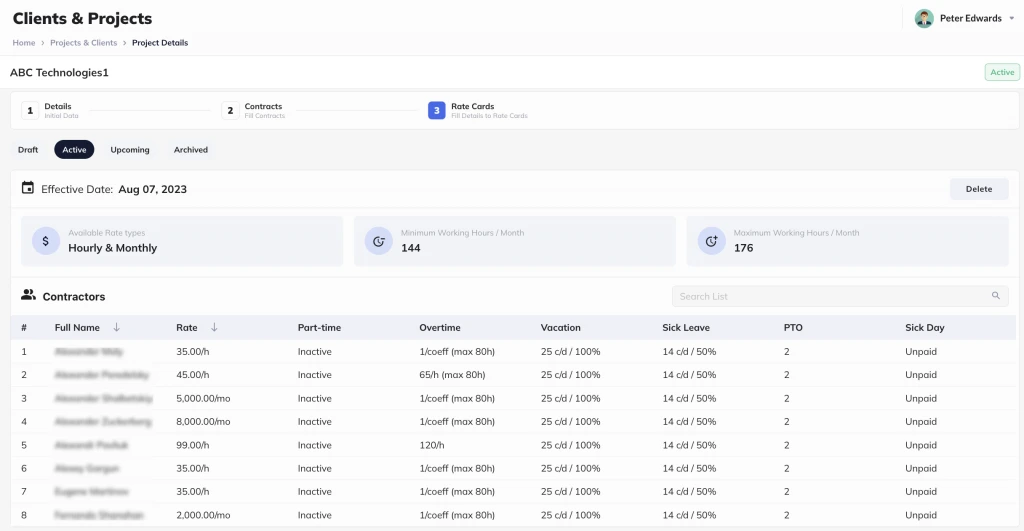
Task: Click the Part-time column header
Action: (x=319, y=327)
